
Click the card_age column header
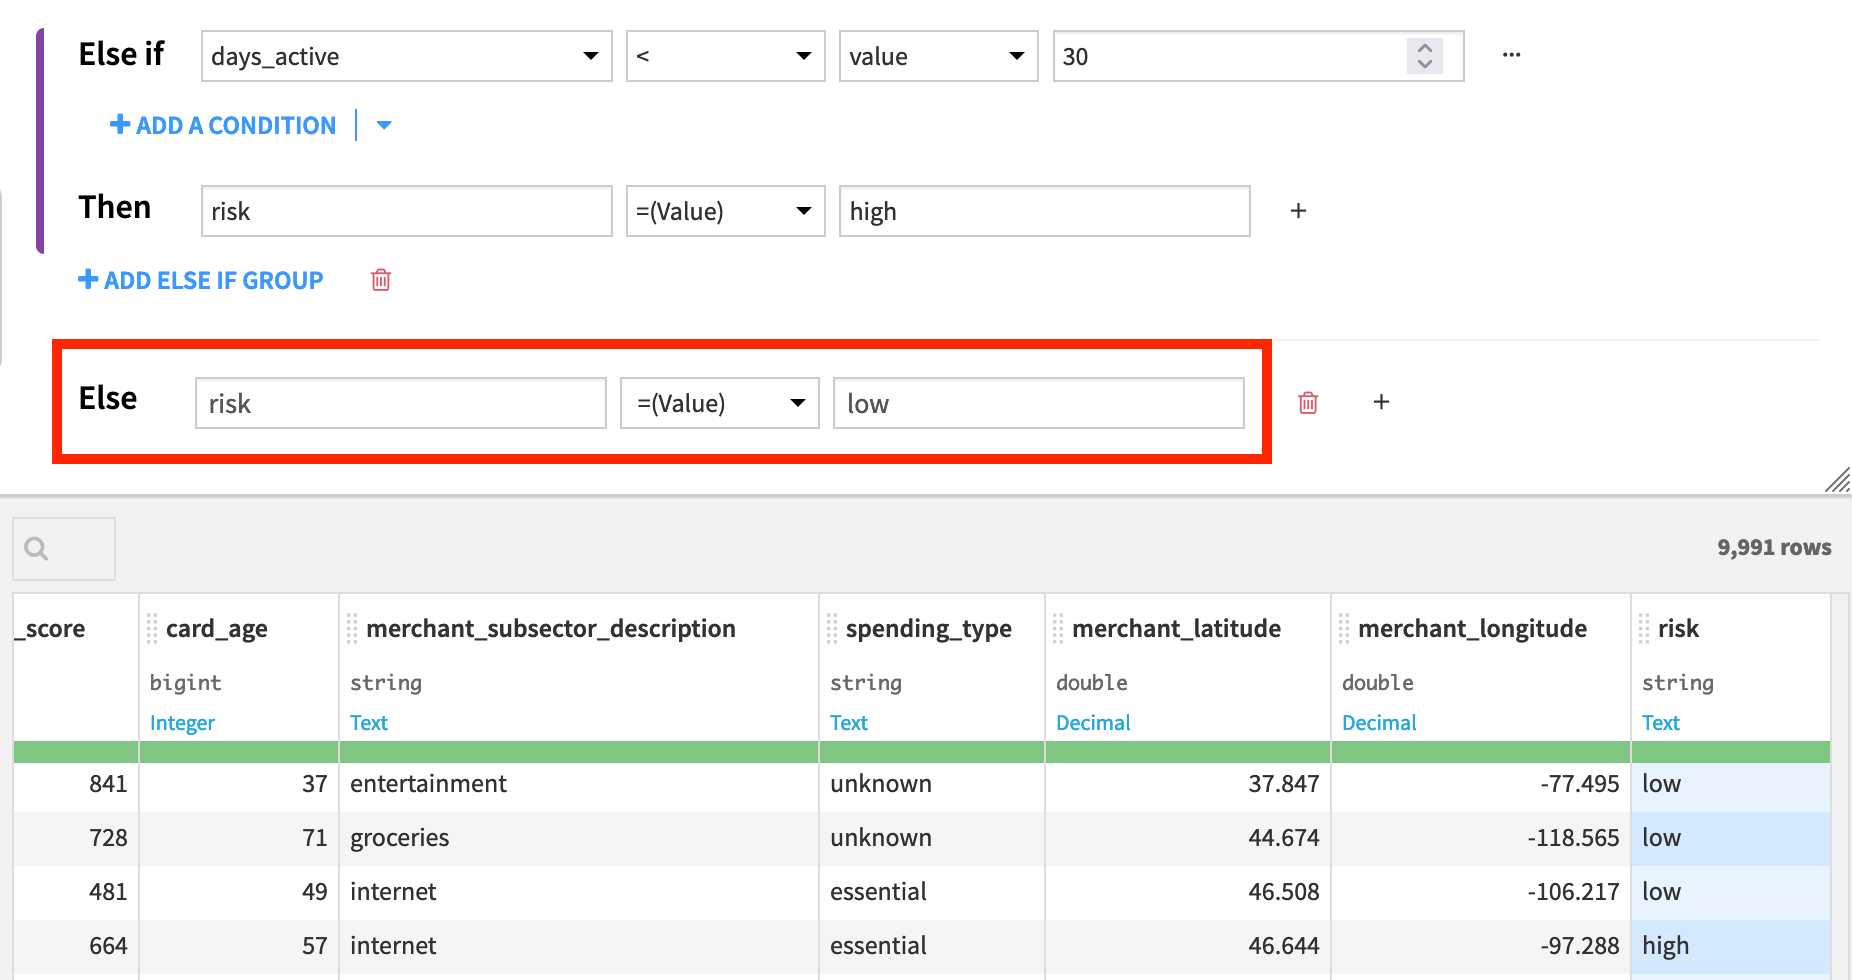(x=217, y=629)
